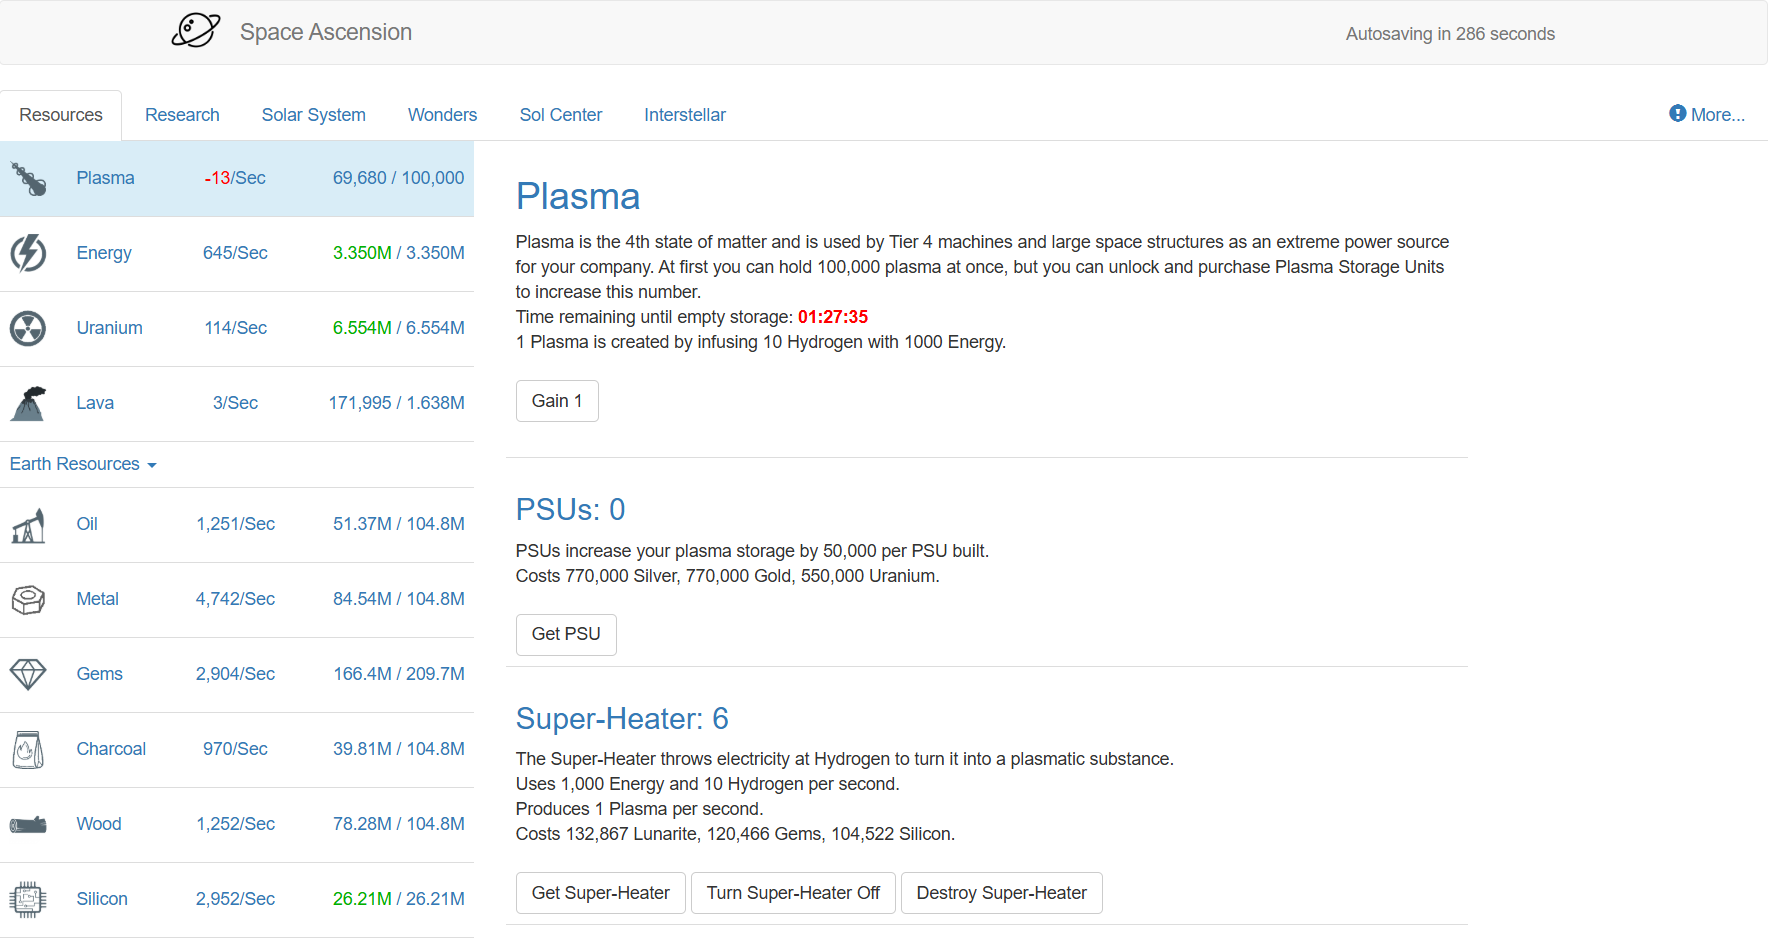
Task: Click the Destroy Super-Heater button
Action: [x=1001, y=893]
